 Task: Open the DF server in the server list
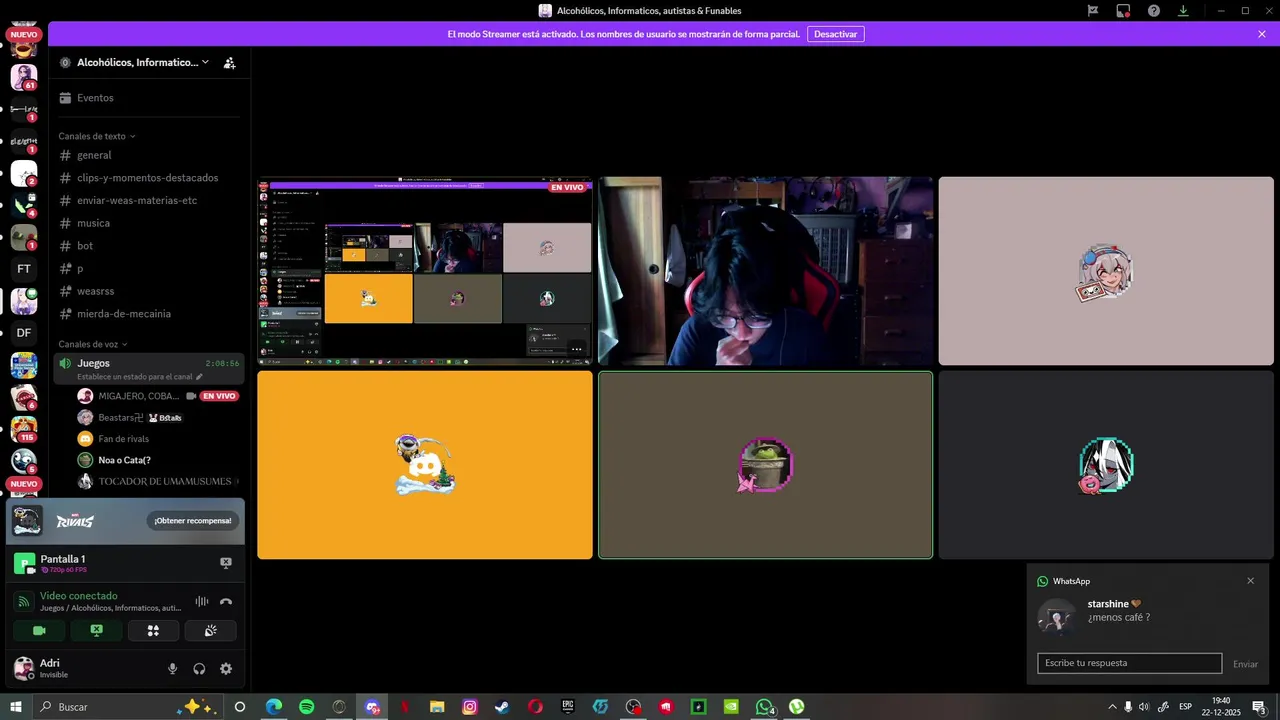click(x=24, y=333)
